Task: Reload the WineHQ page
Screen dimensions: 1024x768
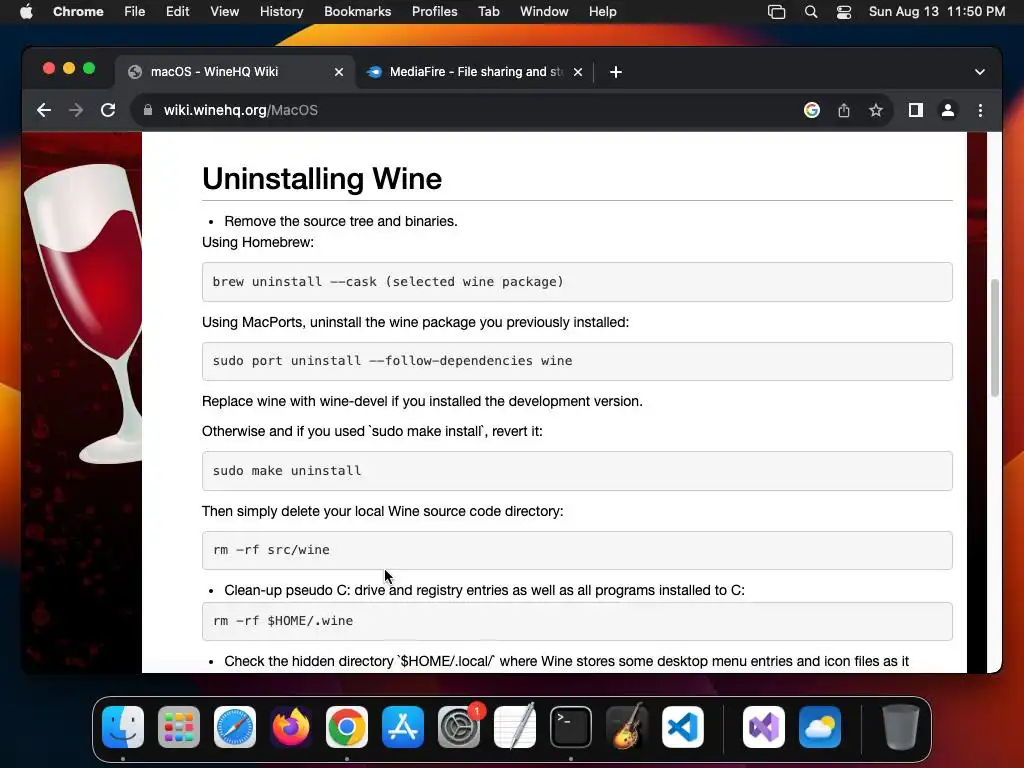Action: point(108,110)
